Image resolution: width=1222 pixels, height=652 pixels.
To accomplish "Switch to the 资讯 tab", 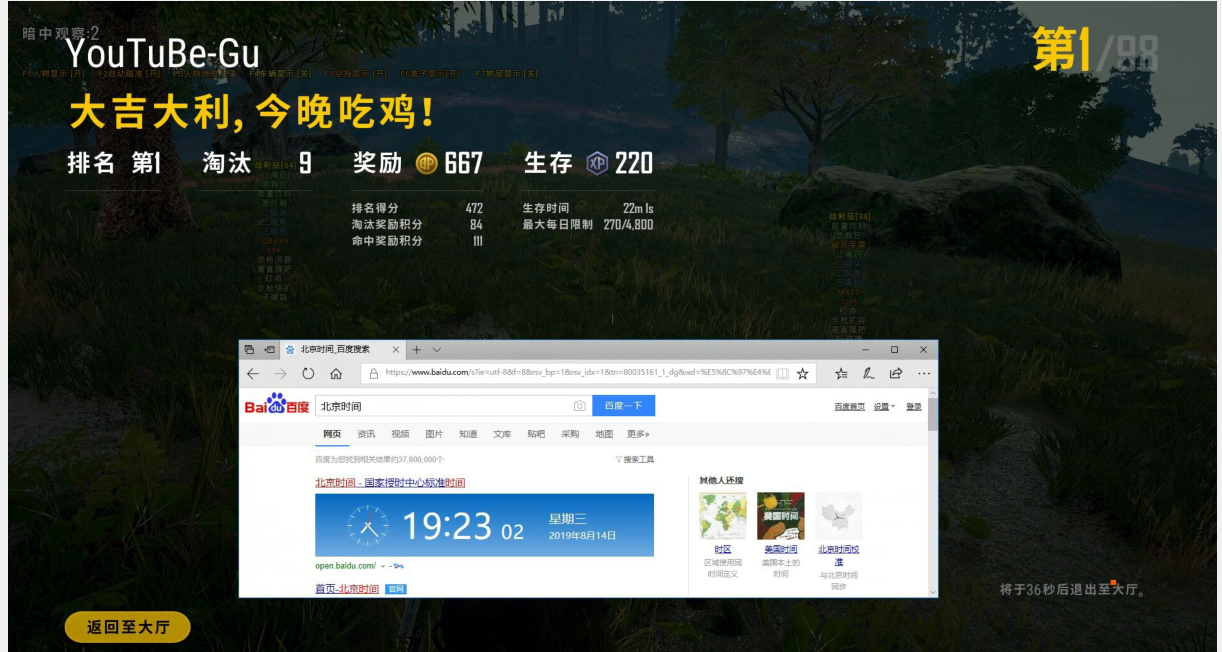I will click(x=366, y=434).
